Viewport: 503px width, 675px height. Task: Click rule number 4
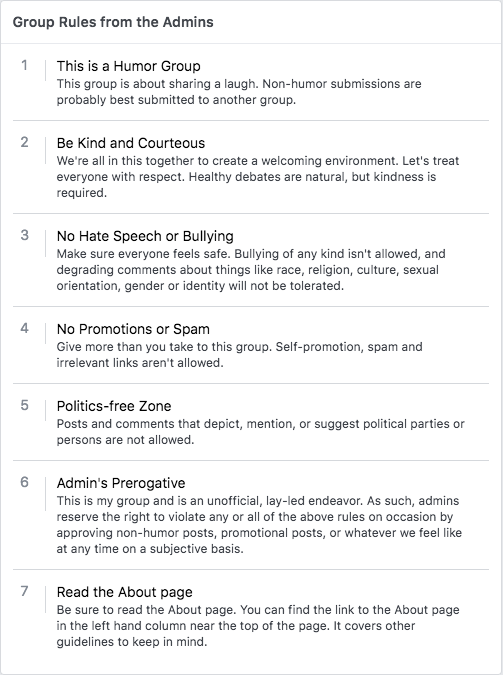click(25, 328)
